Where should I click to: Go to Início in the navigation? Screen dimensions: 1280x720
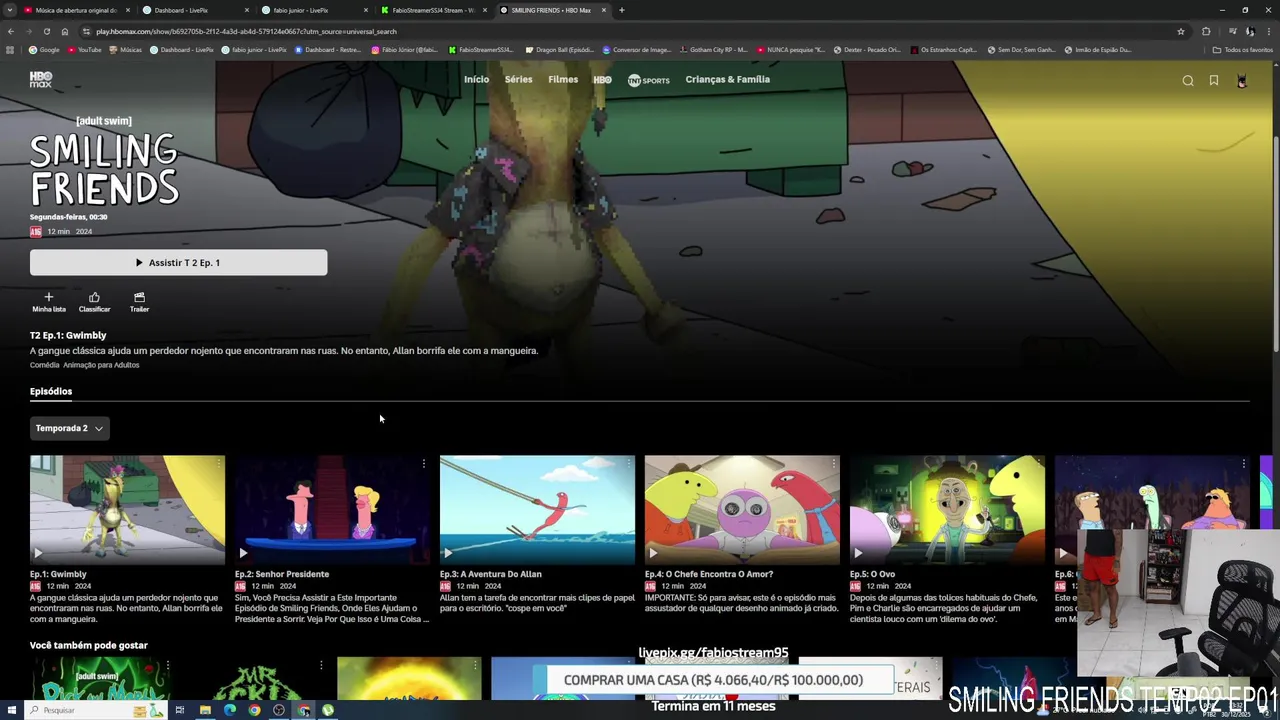(x=477, y=79)
